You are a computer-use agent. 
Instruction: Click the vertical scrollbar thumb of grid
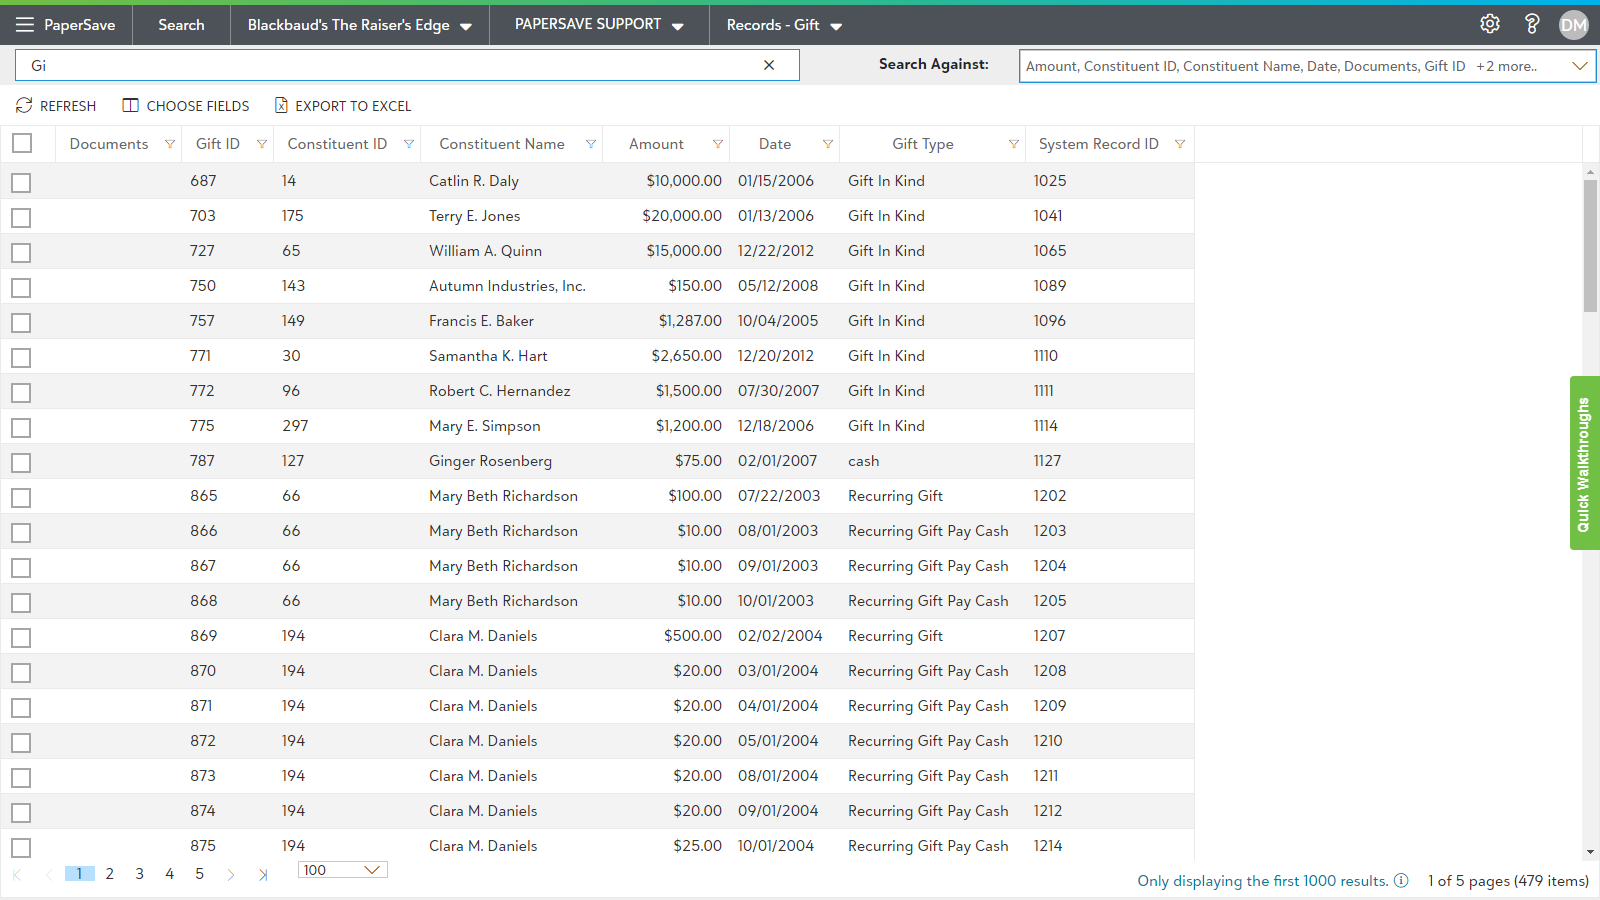pyautogui.click(x=1590, y=246)
